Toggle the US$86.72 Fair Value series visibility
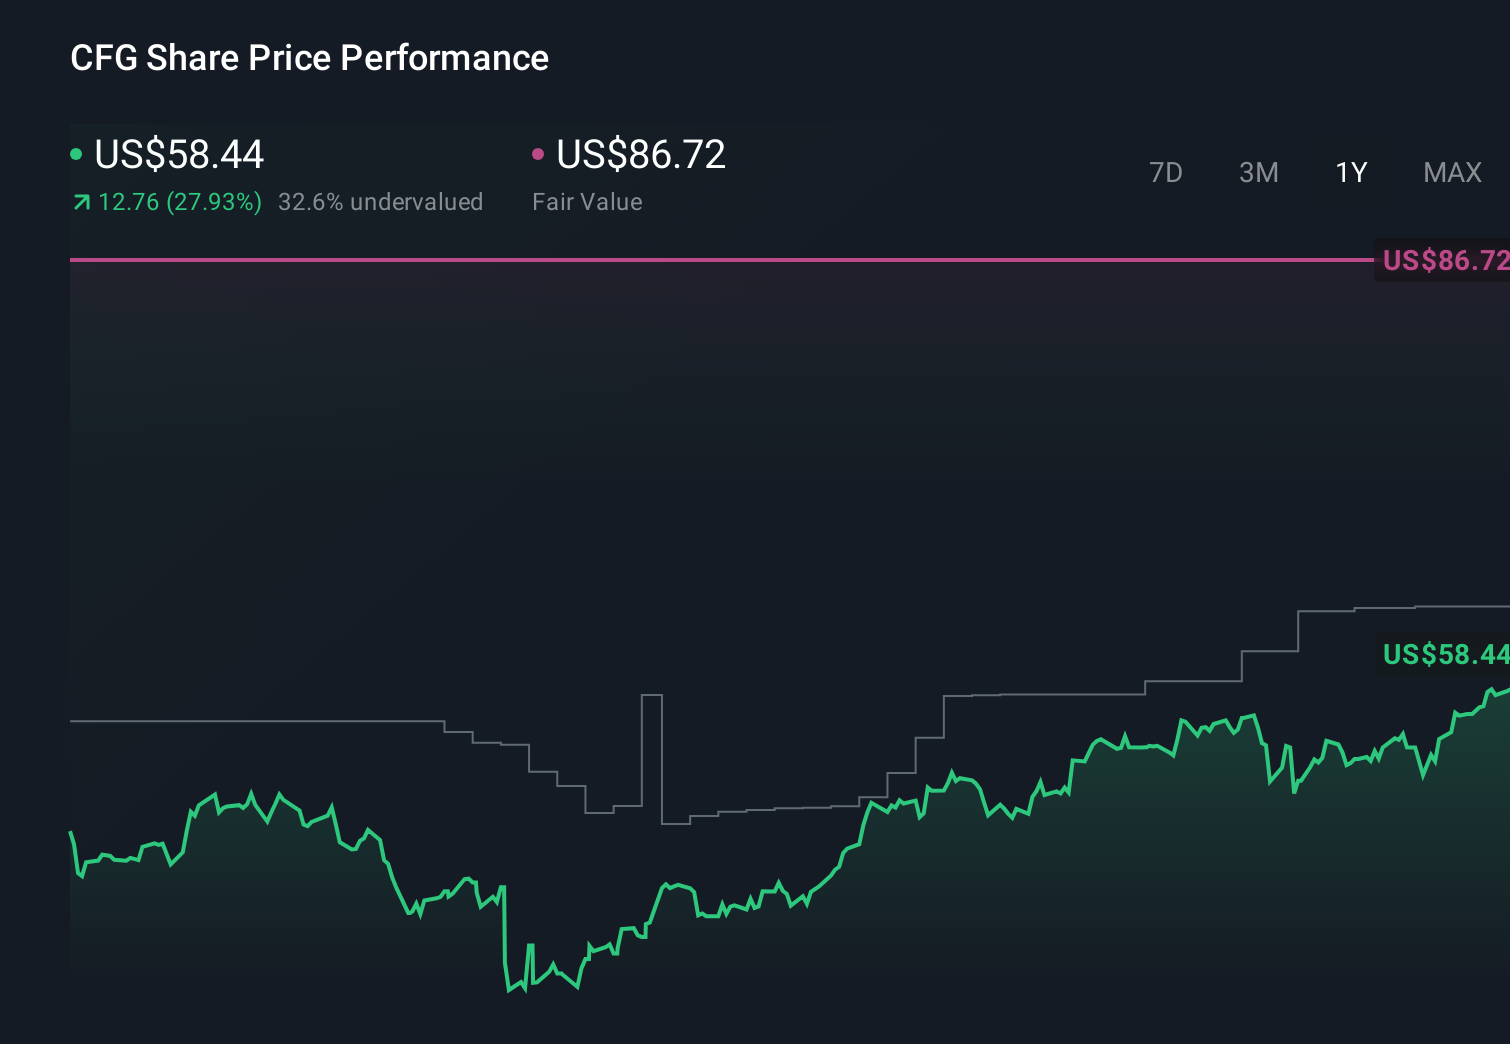 640,155
